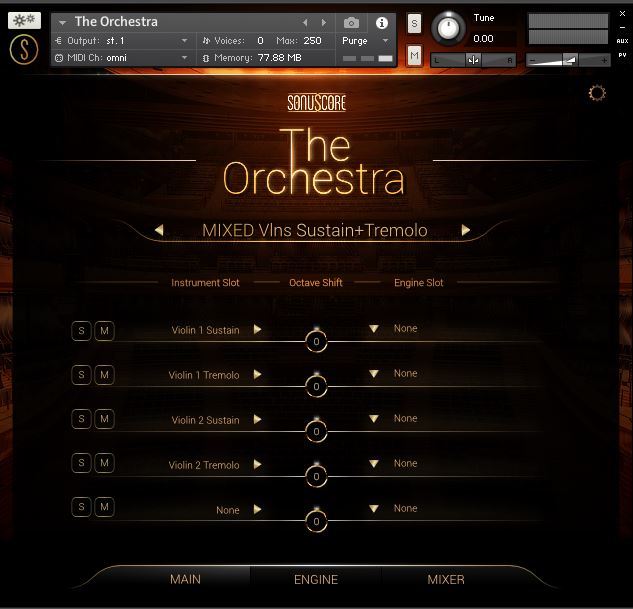Click The Orchestra instrument name field
Viewport: 633px width, 609px height.
pos(116,22)
